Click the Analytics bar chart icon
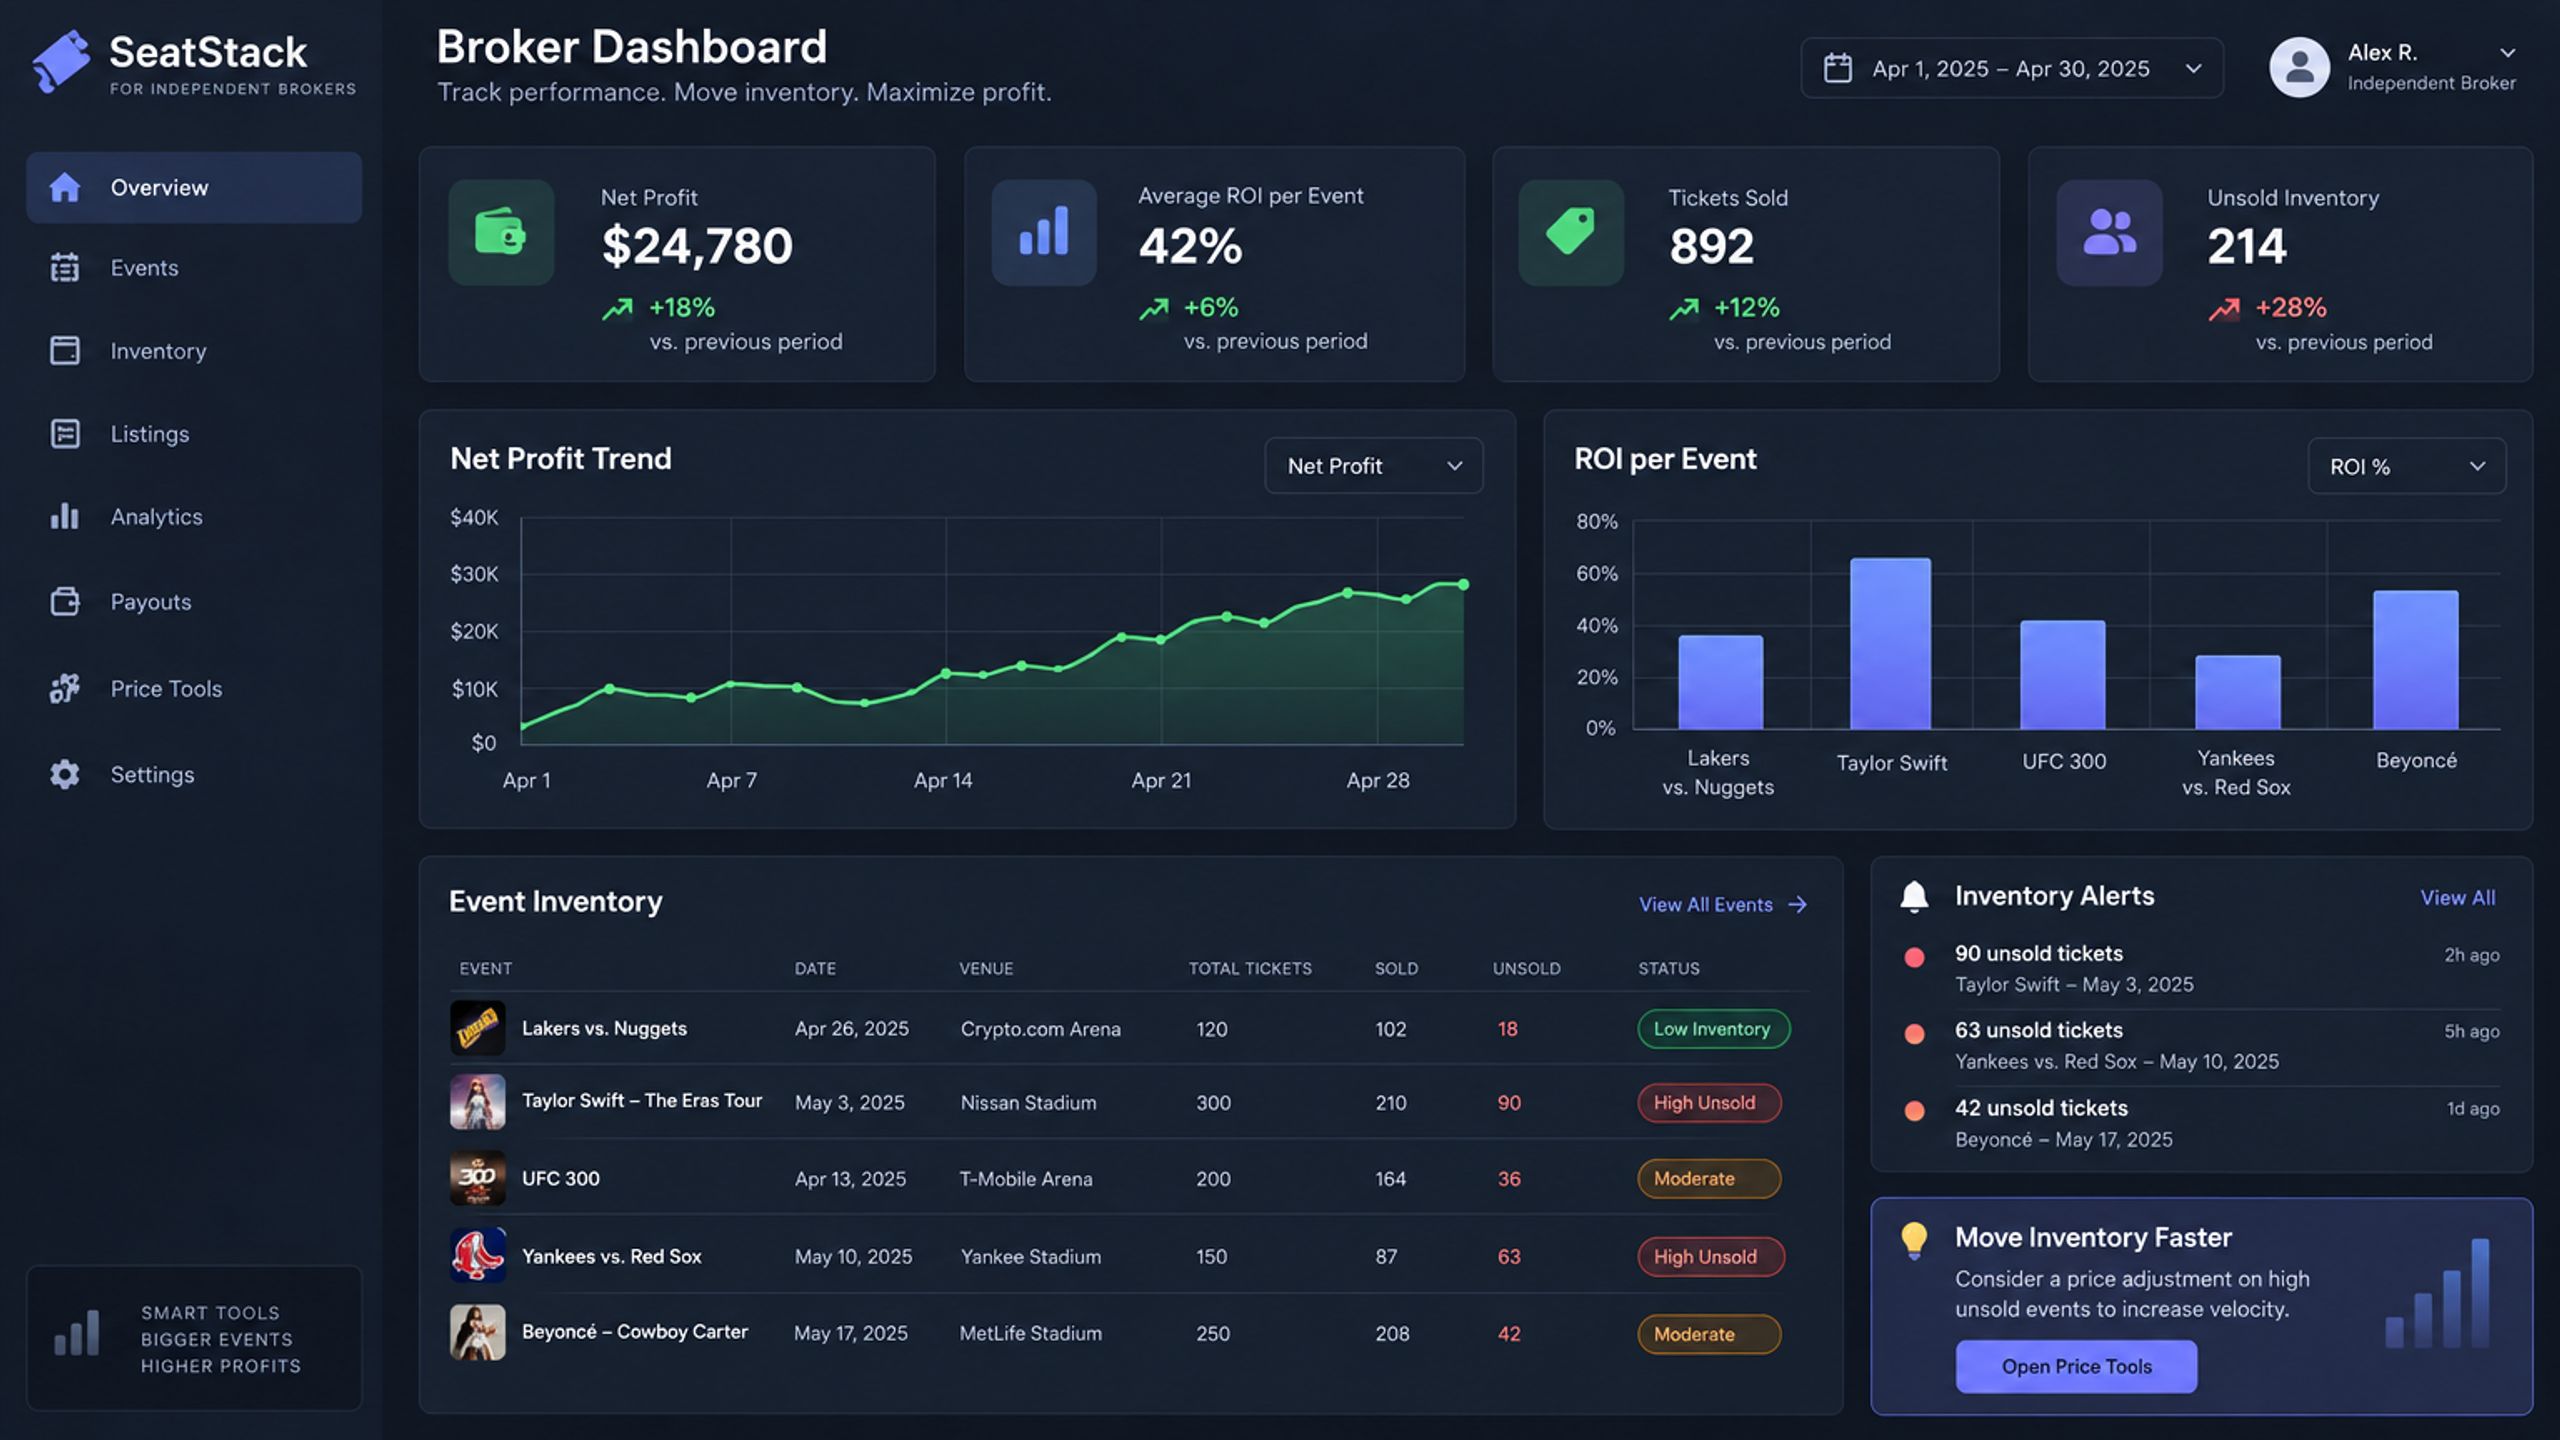This screenshot has width=2560, height=1440. pyautogui.click(x=65, y=516)
